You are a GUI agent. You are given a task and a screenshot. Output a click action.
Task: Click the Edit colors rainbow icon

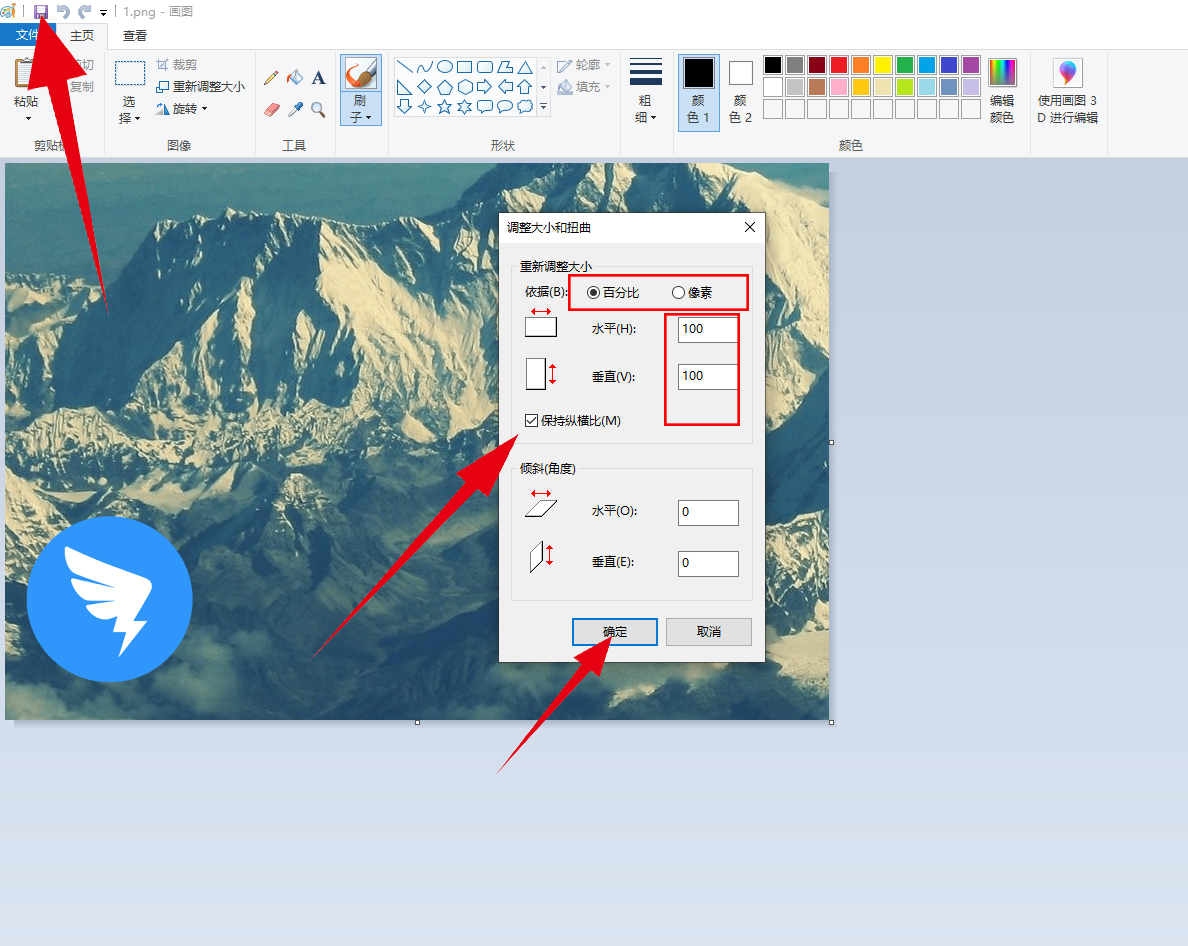click(1002, 91)
